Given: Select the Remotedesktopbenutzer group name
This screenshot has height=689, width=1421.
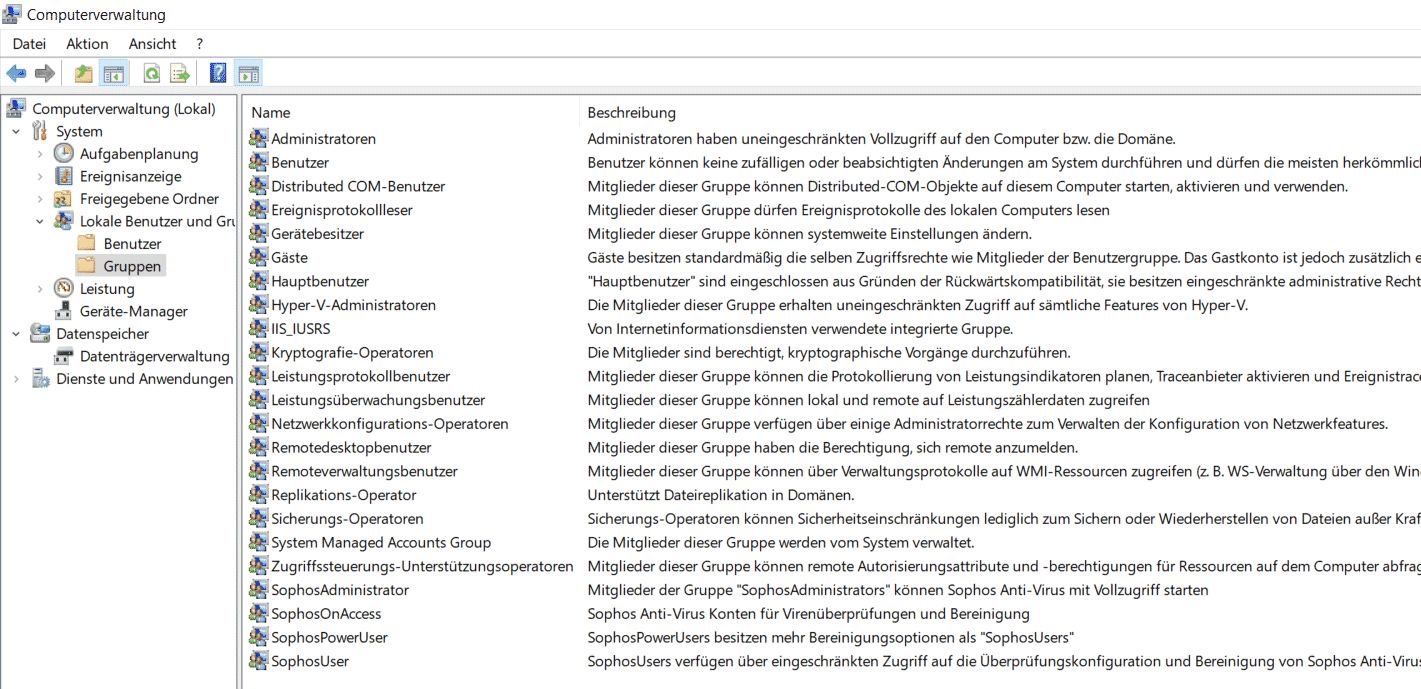Looking at the screenshot, I should pos(352,447).
